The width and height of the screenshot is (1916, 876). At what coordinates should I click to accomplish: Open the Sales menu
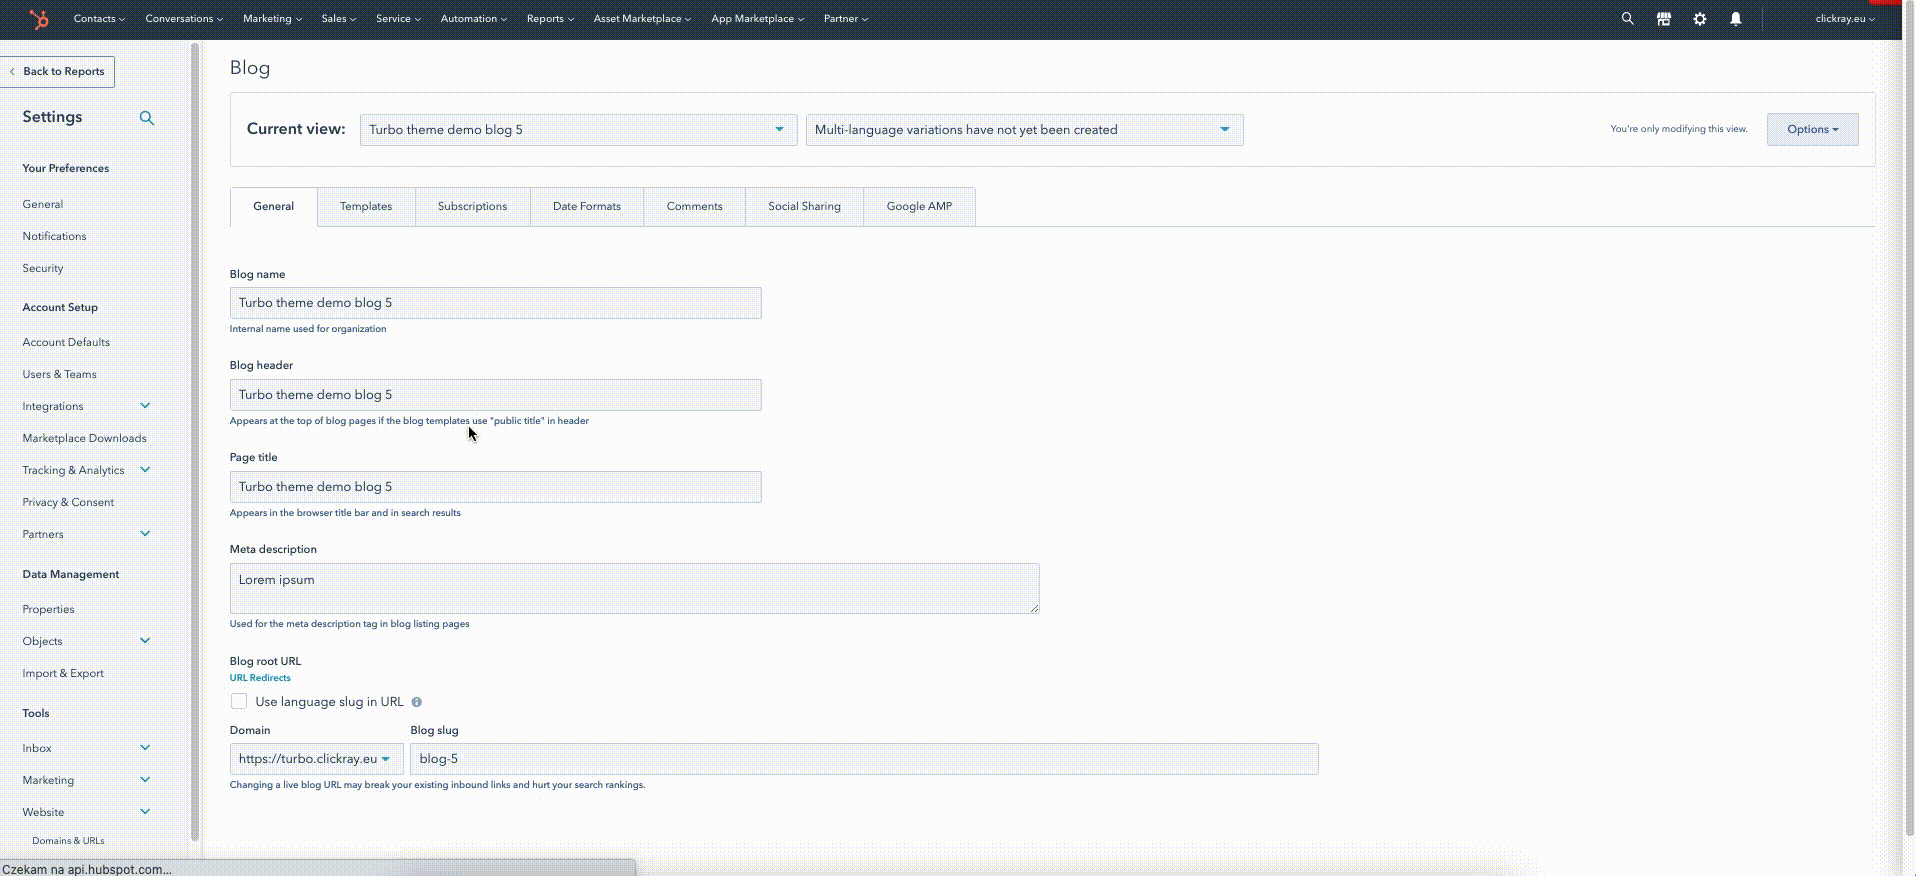pyautogui.click(x=338, y=18)
